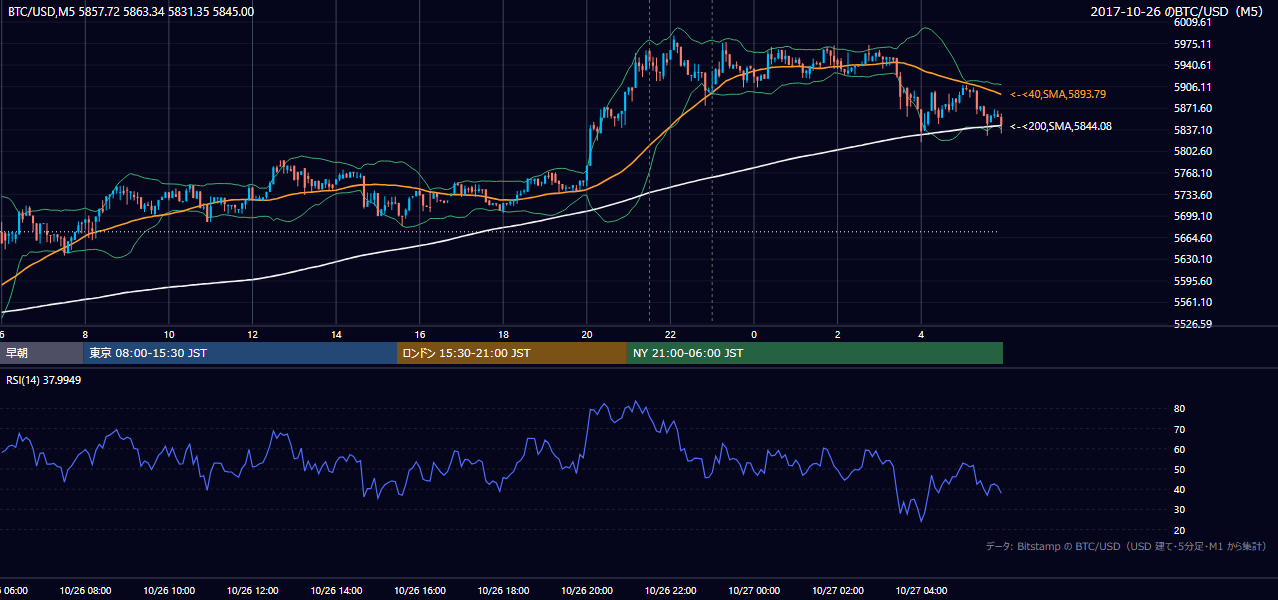This screenshot has width=1278, height=600.
Task: Click hour tick 8 under price chart
Action: pyautogui.click(x=86, y=335)
